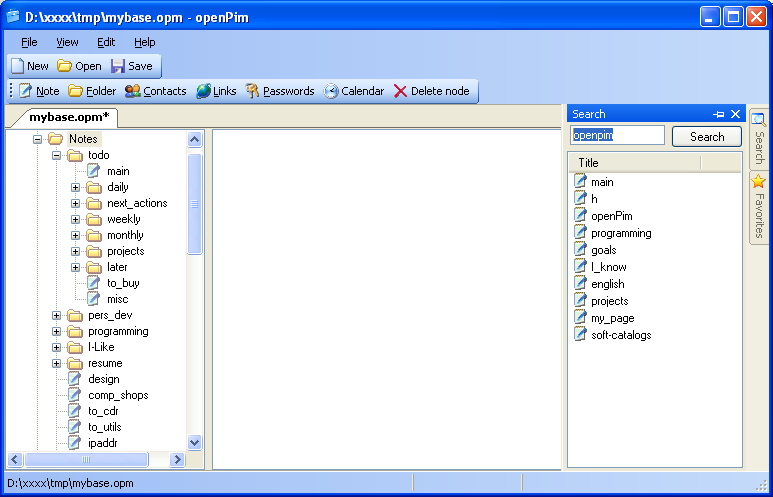The height and width of the screenshot is (497, 773).
Task: Select the ipaddr note
Action: [103, 443]
